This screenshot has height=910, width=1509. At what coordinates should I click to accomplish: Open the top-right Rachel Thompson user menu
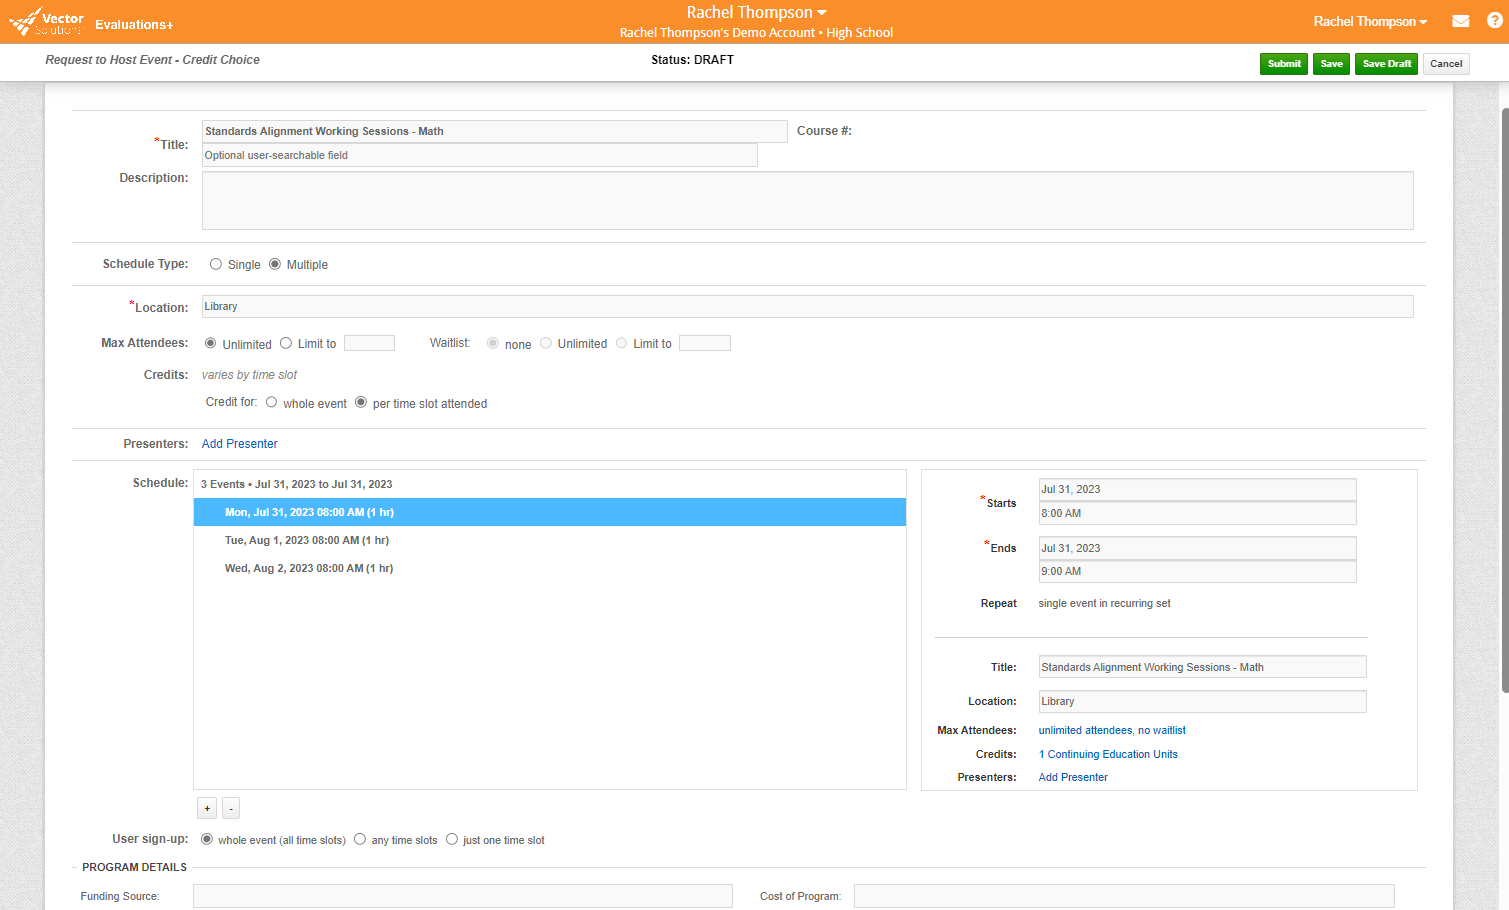(1369, 20)
